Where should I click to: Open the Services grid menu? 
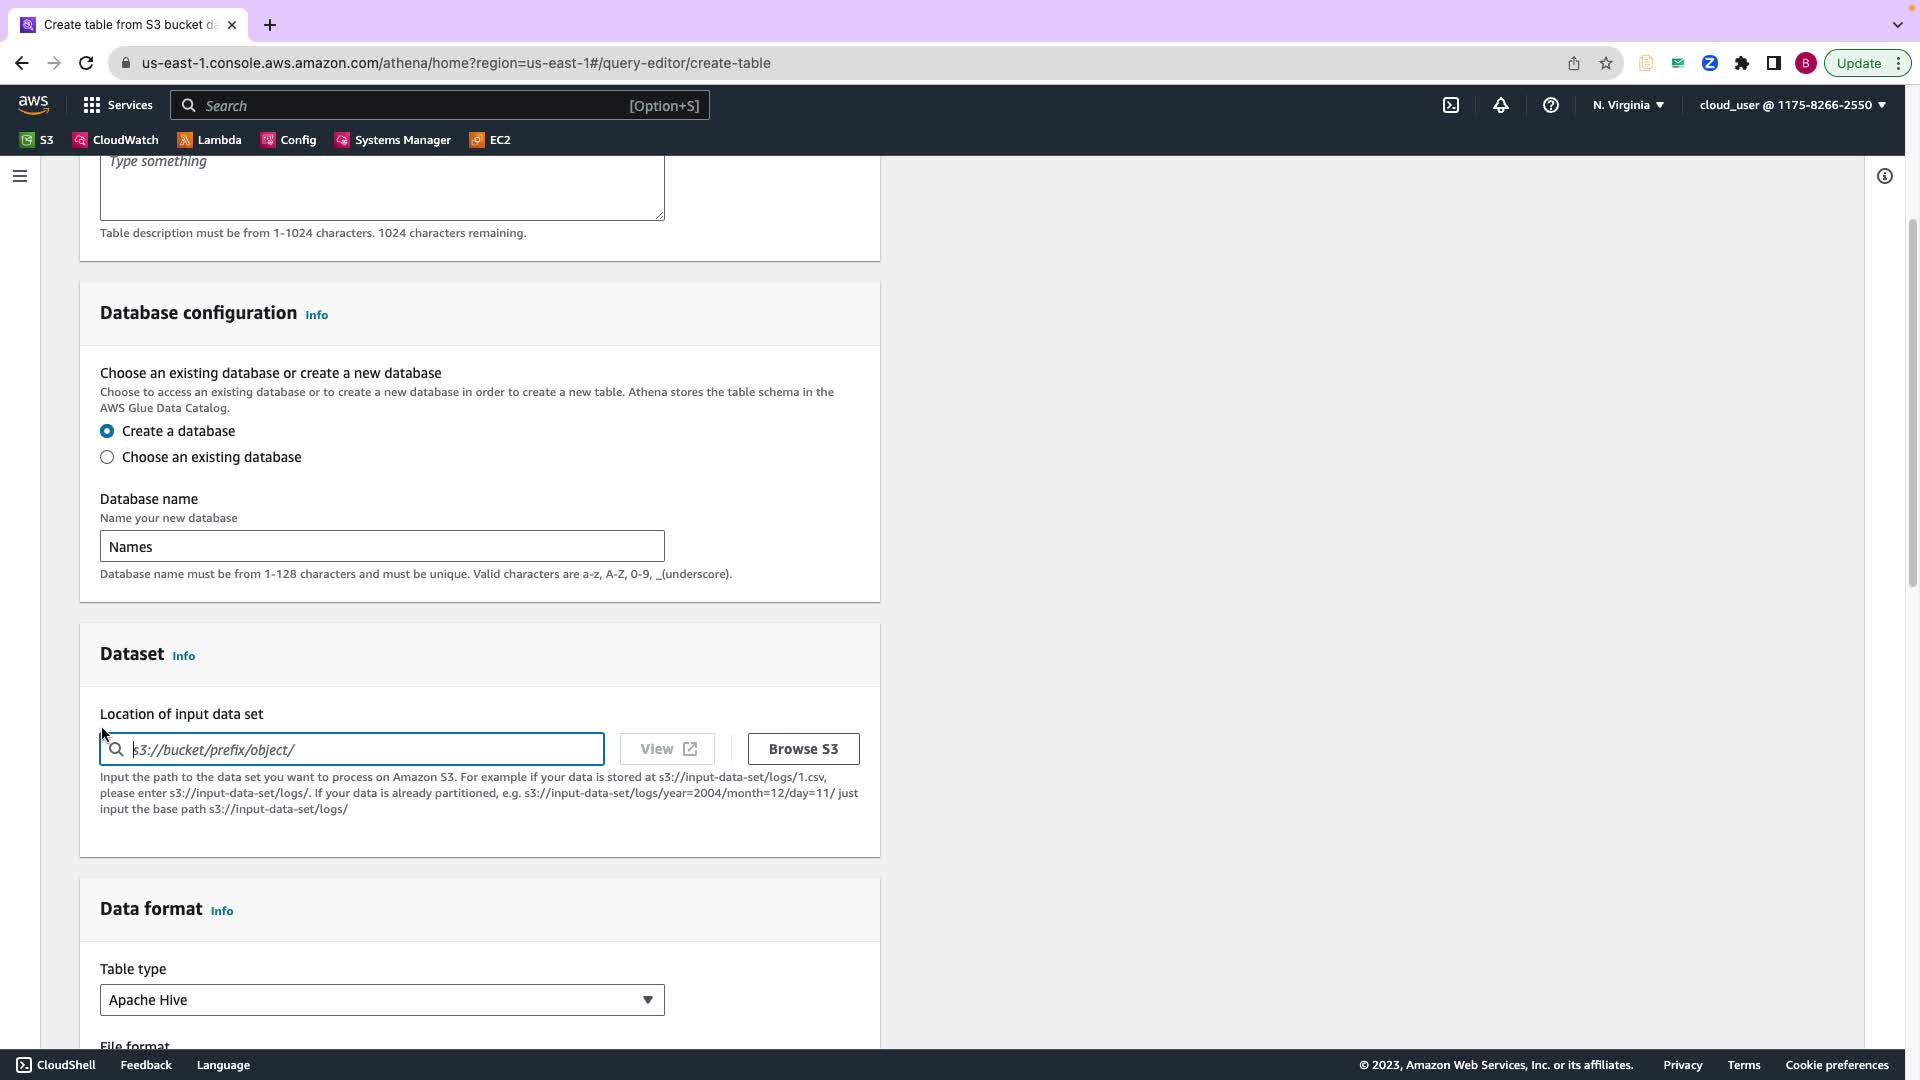[117, 105]
